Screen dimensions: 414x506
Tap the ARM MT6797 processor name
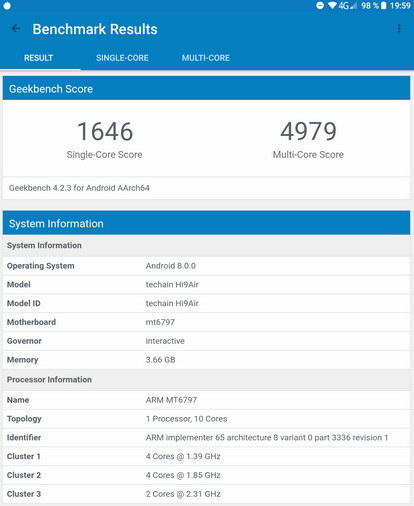pyautogui.click(x=171, y=400)
